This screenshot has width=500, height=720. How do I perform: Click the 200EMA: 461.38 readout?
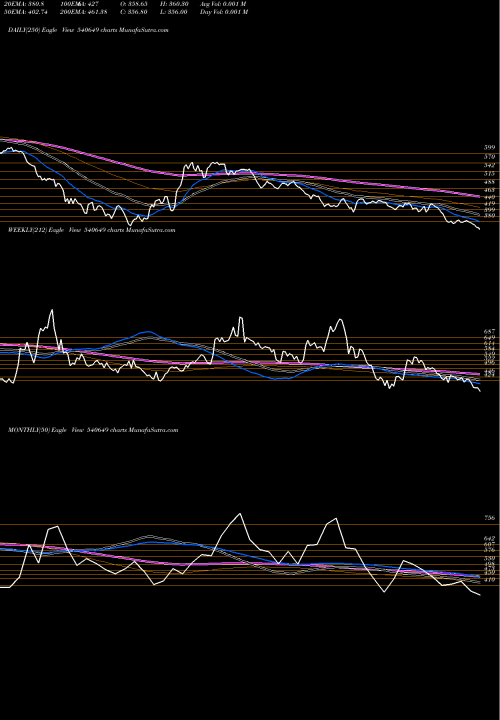coord(84,12)
